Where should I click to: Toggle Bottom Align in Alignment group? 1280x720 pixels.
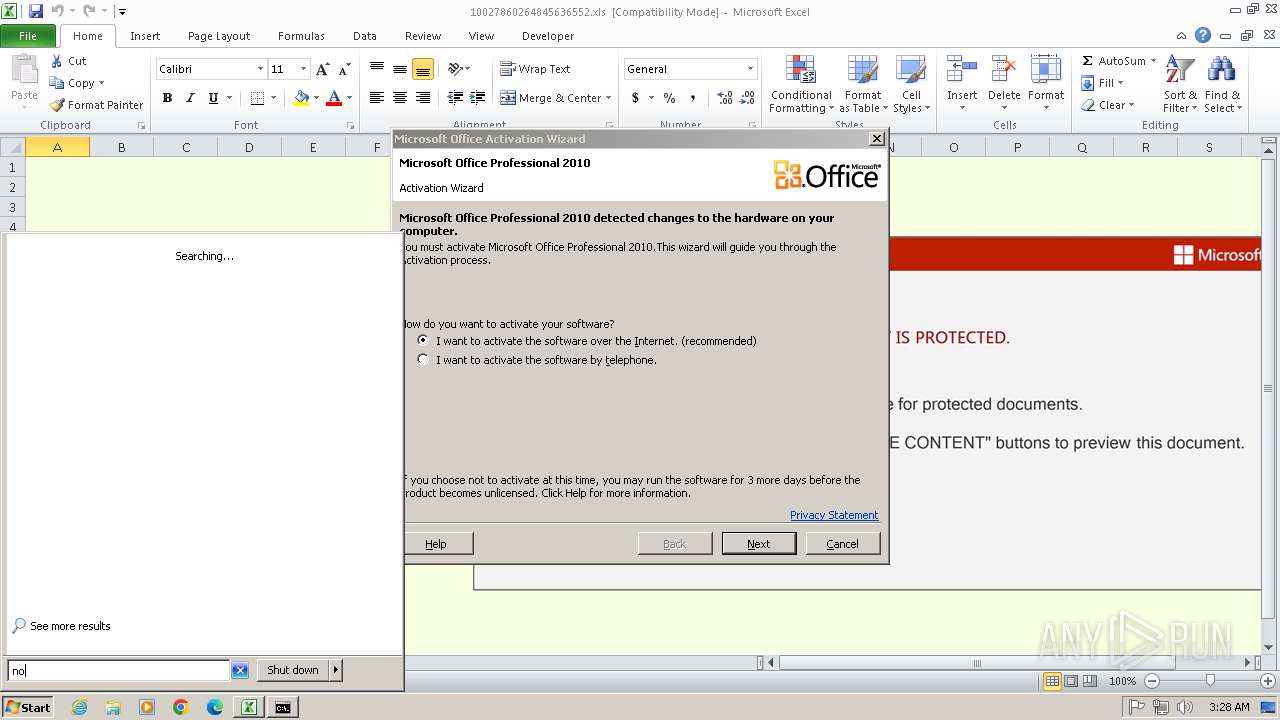[x=423, y=69]
